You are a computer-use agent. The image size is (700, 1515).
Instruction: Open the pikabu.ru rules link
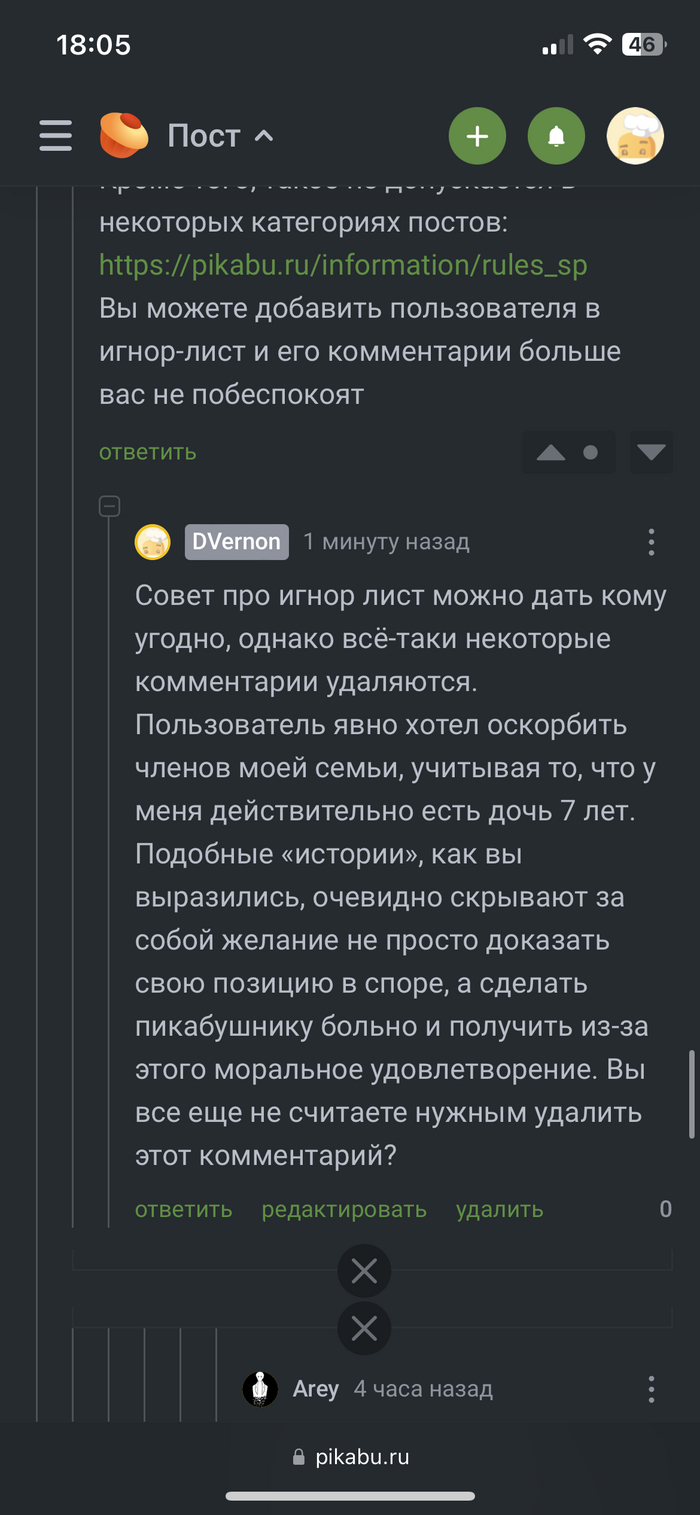click(x=343, y=265)
